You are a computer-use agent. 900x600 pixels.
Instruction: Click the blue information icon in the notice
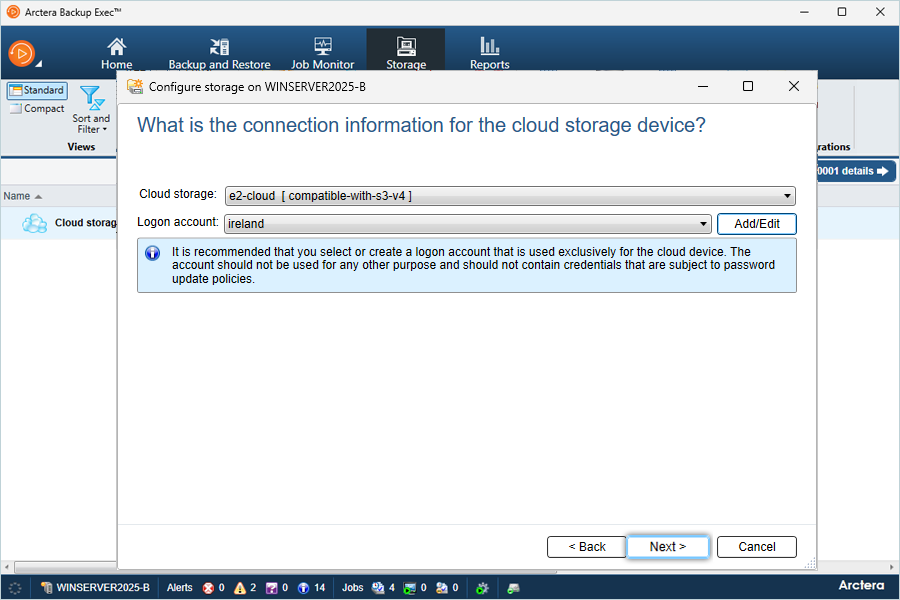click(x=153, y=253)
